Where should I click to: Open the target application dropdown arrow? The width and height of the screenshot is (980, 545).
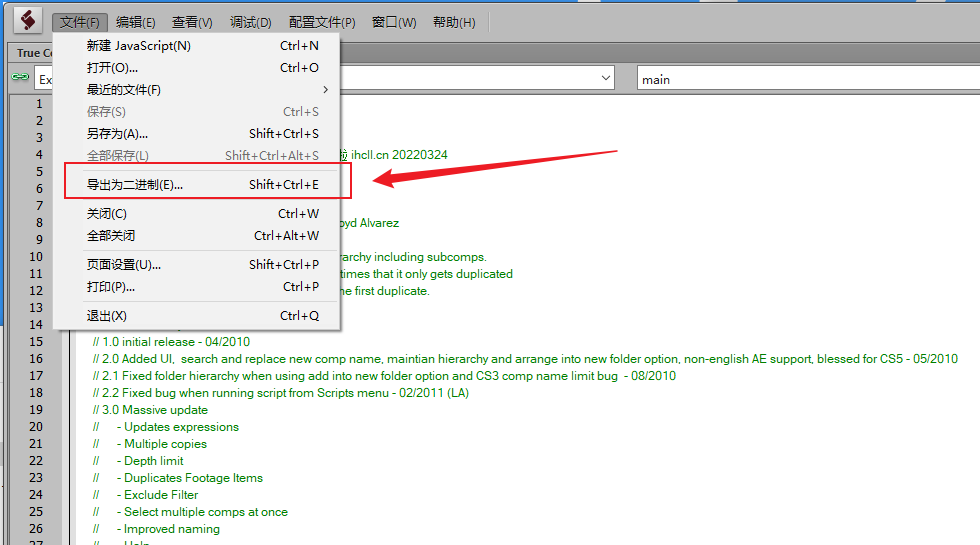pos(606,78)
